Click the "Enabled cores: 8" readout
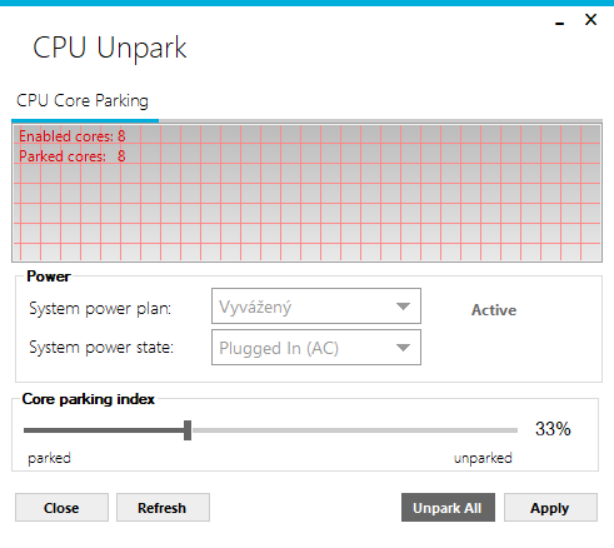This screenshot has height=548, width=614. click(x=72, y=136)
